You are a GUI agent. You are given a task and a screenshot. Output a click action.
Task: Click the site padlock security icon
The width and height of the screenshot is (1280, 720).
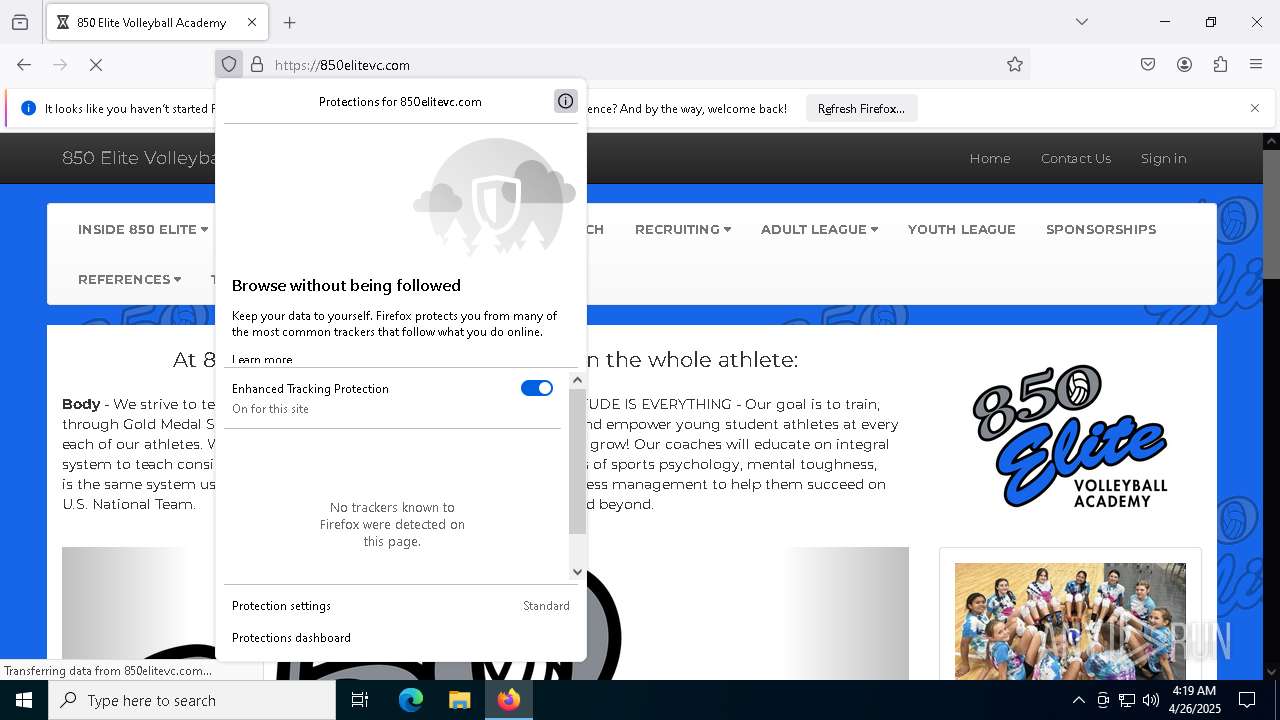pyautogui.click(x=257, y=64)
